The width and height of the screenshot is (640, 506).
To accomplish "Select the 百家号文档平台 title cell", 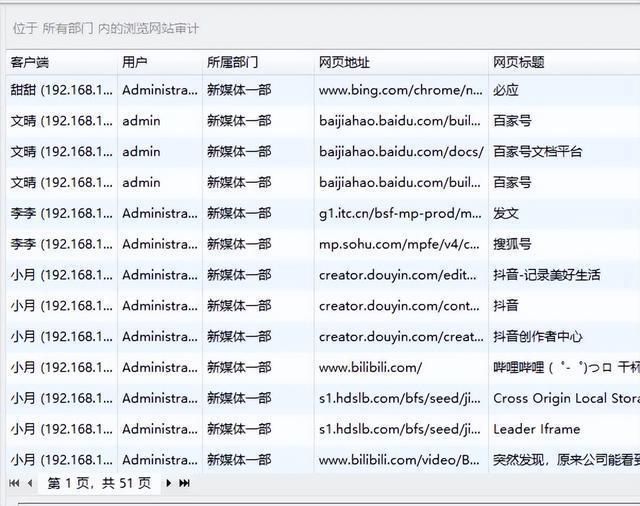I will click(x=564, y=151).
